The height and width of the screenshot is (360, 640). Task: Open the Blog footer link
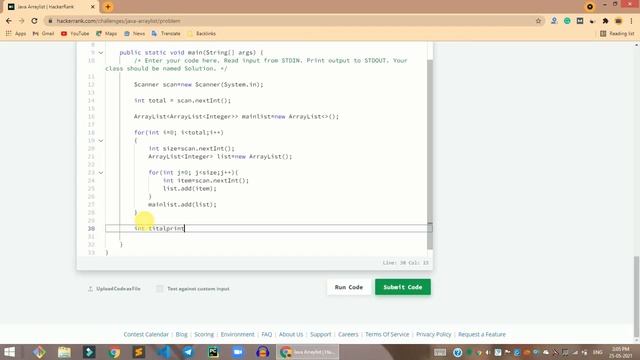tap(182, 334)
